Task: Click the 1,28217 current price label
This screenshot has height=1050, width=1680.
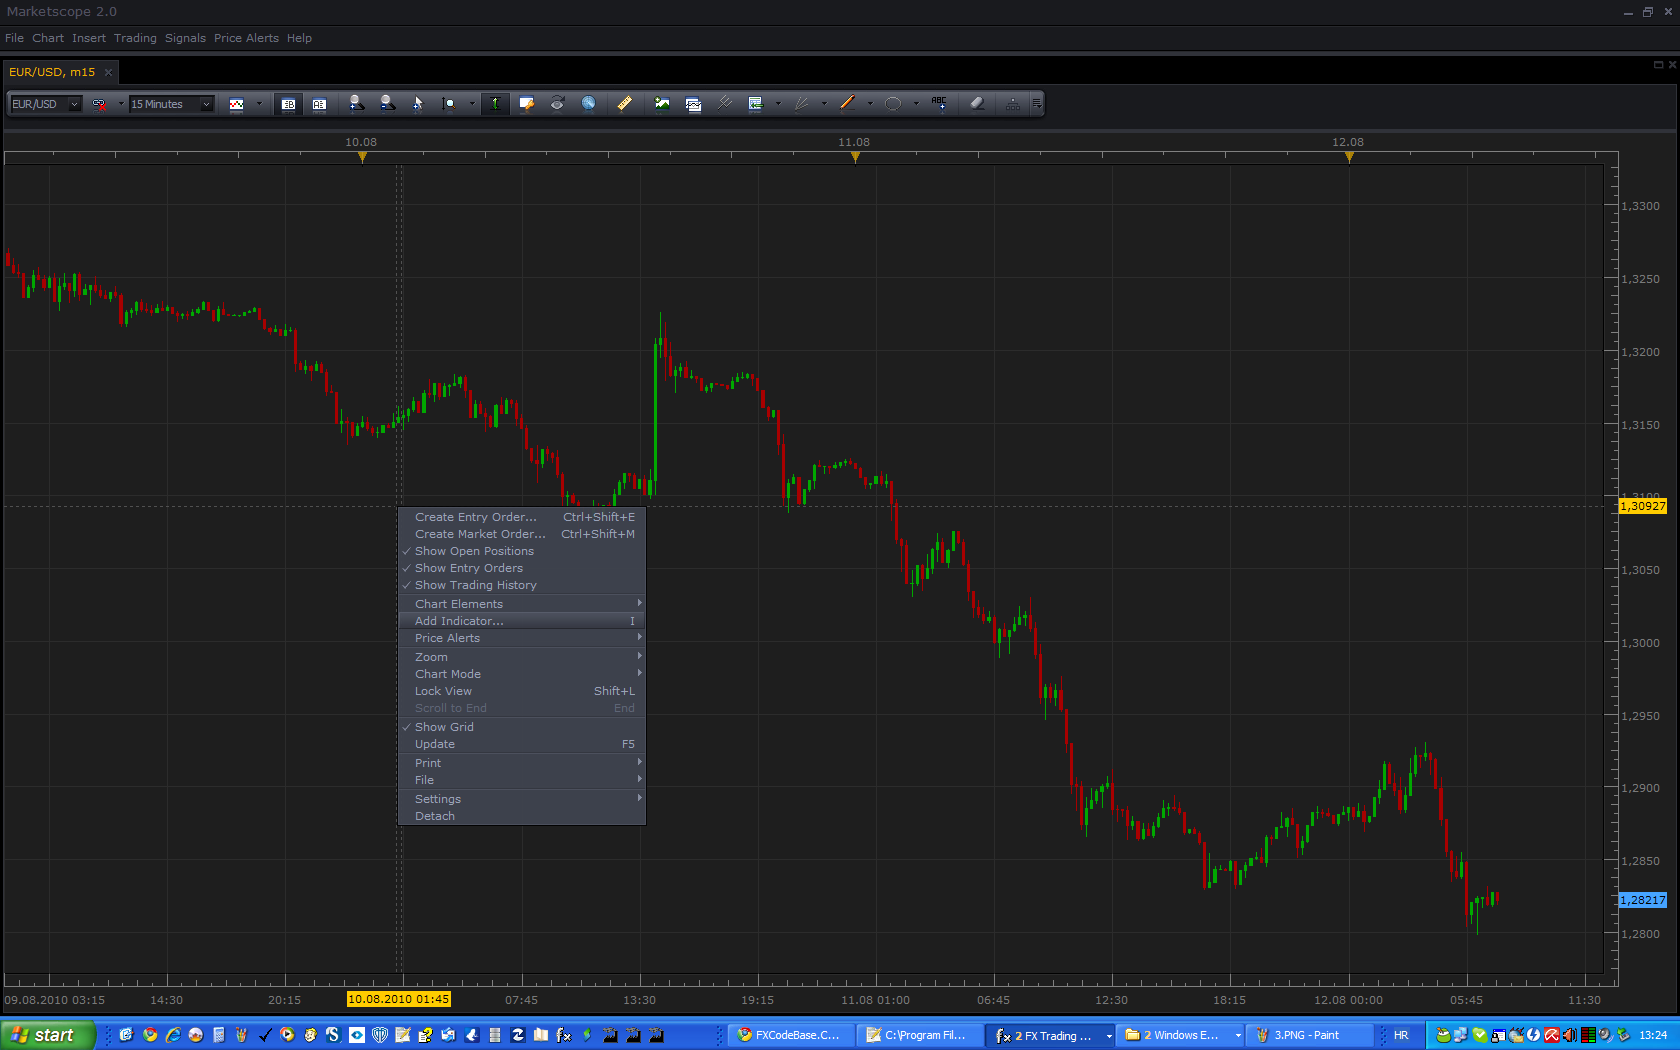Action: pyautogui.click(x=1643, y=900)
